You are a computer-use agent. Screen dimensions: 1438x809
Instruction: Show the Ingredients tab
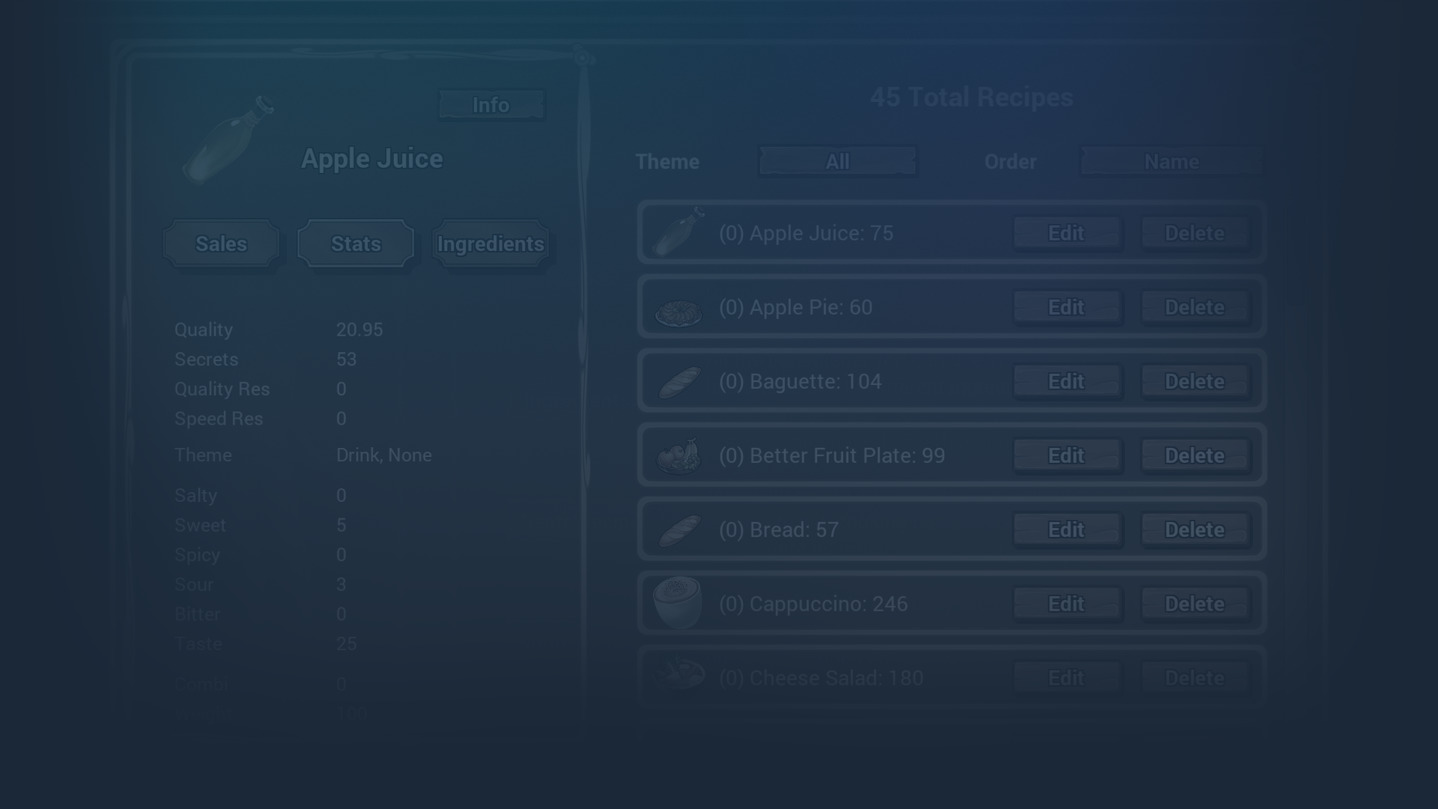490,244
